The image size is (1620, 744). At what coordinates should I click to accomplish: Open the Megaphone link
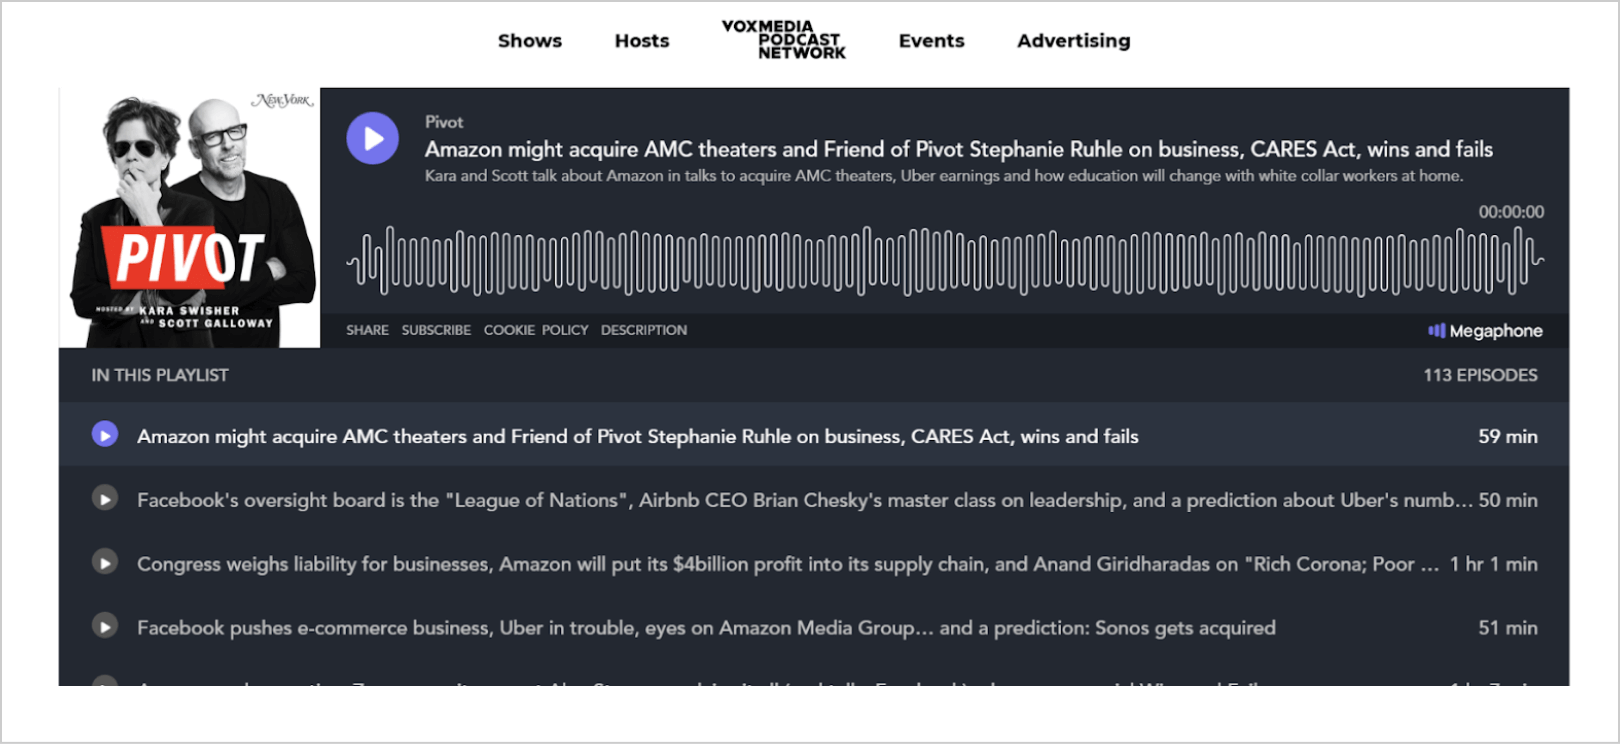[1486, 331]
